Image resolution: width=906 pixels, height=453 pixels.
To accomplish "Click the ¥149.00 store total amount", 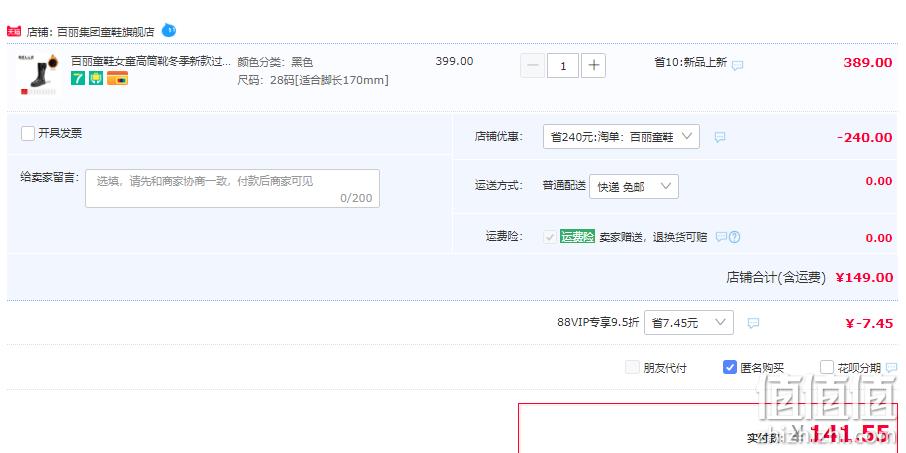I will (x=864, y=277).
